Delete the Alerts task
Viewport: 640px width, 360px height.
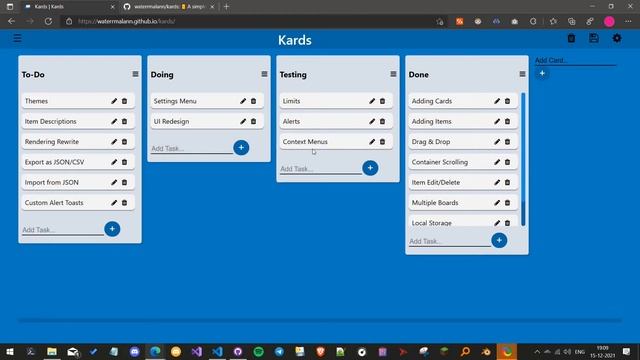tap(382, 121)
